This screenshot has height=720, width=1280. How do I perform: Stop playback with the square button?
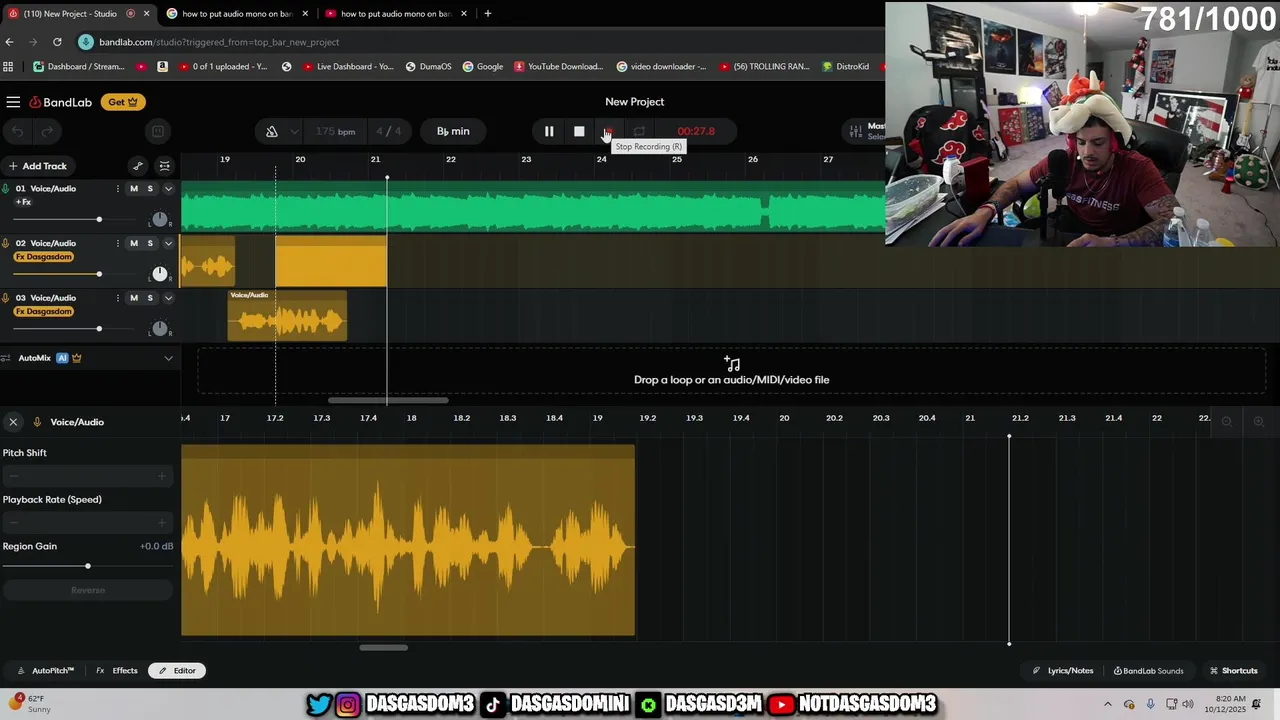pos(579,131)
